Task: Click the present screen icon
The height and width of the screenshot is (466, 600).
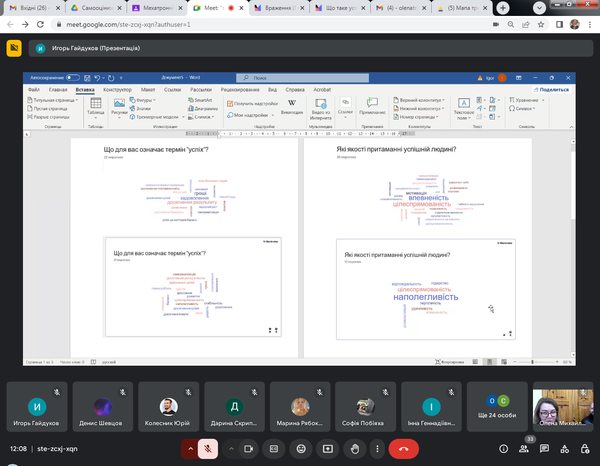Action: tap(329, 450)
